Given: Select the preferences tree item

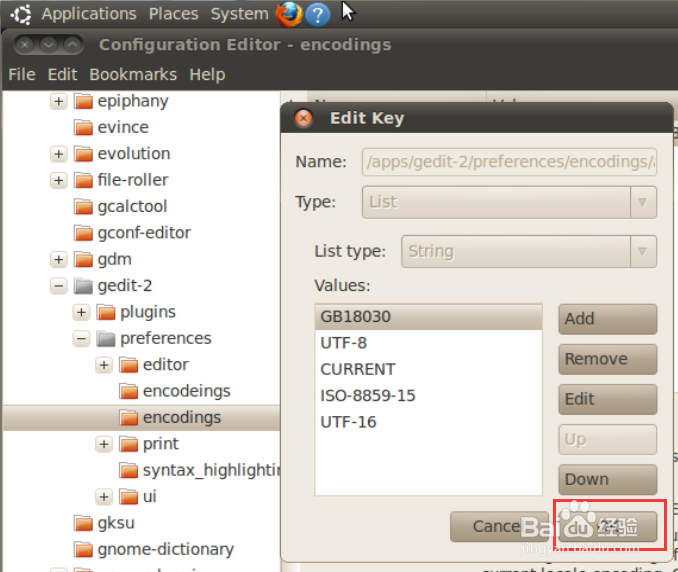Looking at the screenshot, I should pos(166,339).
